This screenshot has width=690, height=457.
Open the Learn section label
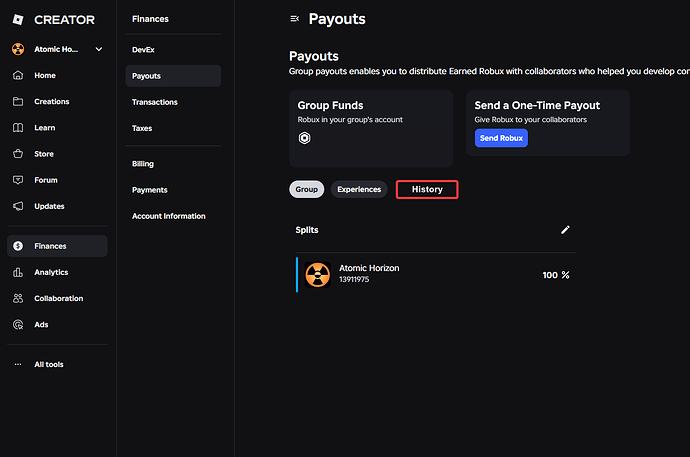click(45, 128)
